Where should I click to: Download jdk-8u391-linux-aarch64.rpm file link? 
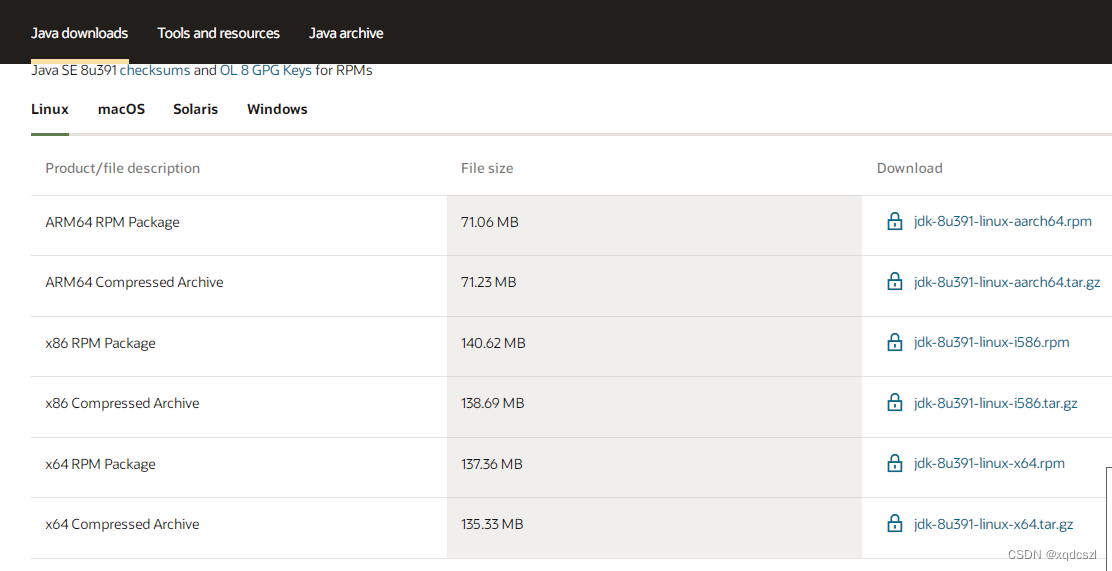coord(1002,222)
